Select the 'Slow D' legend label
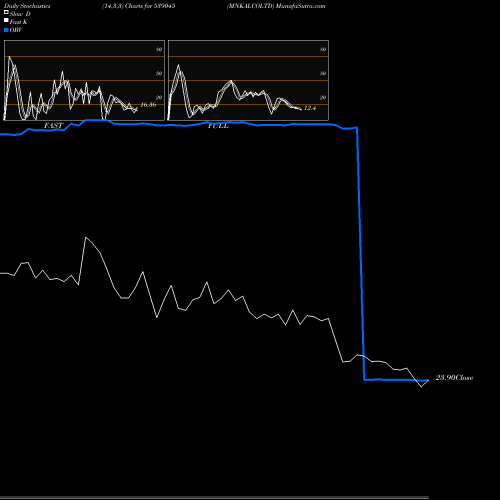 click(20, 14)
